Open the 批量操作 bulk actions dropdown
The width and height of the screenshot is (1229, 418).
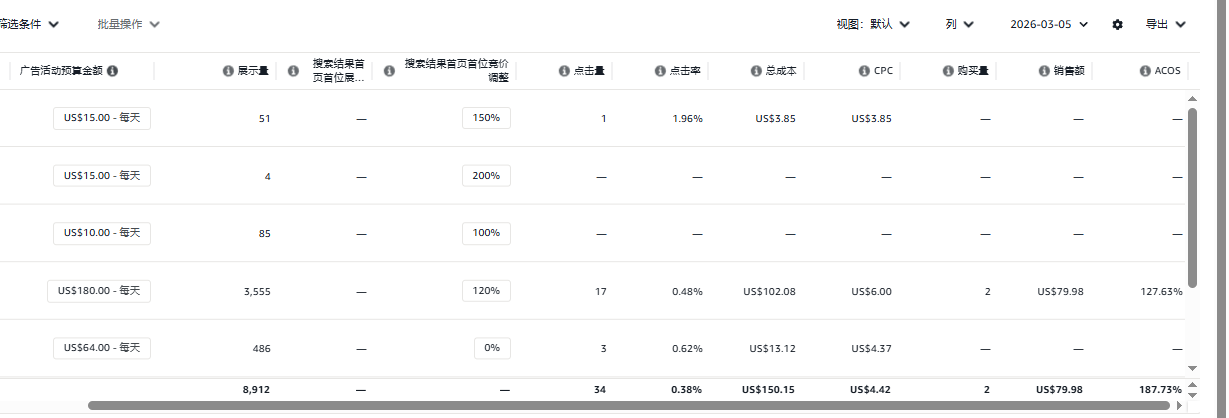click(128, 23)
